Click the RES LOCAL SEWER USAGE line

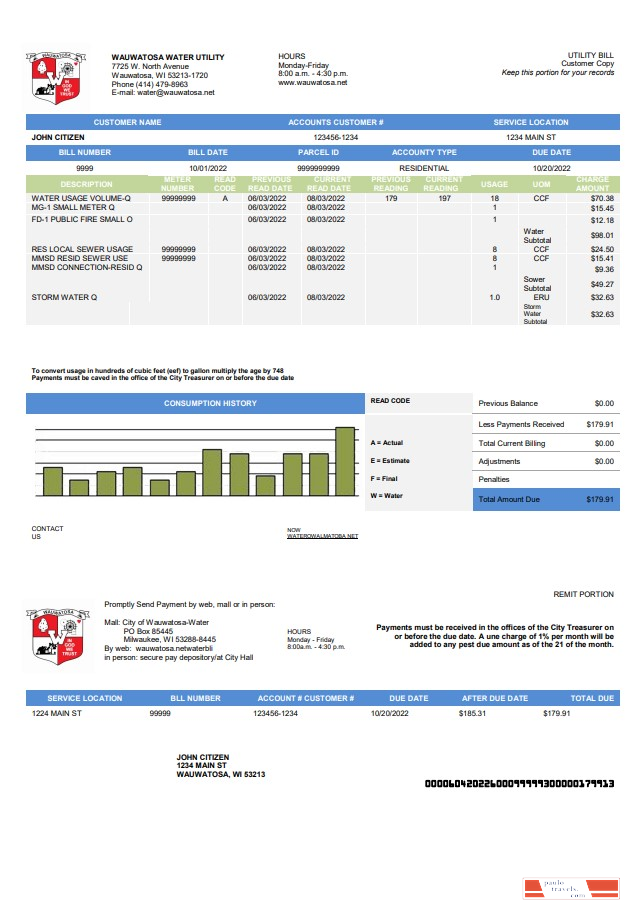tap(82, 249)
